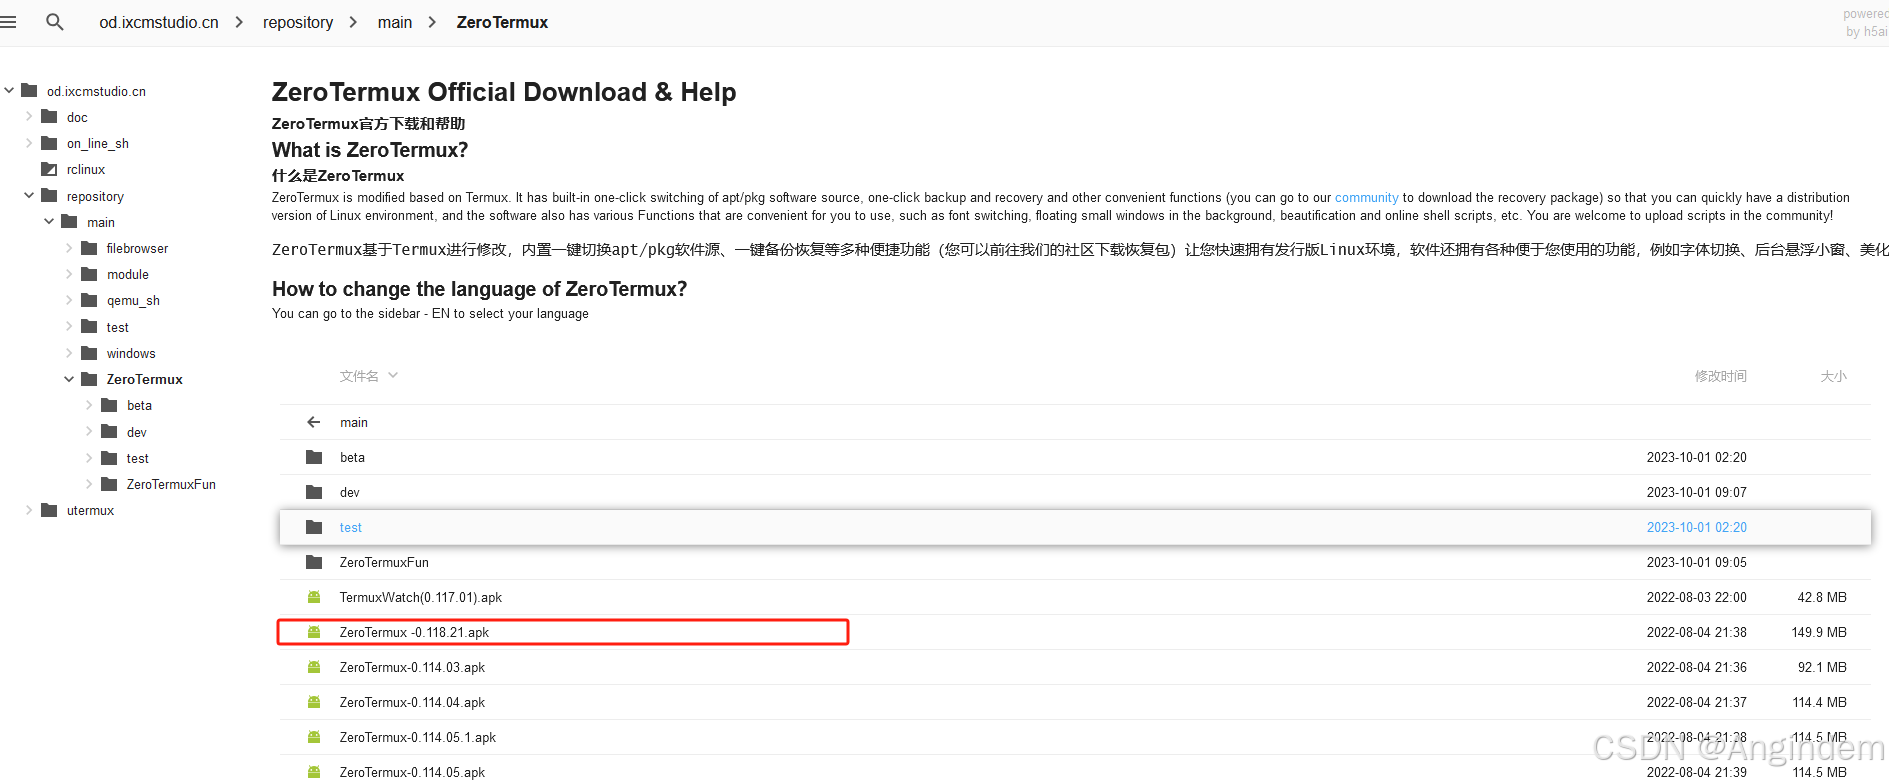The image size is (1889, 780).
Task: Collapse the main tree node
Action: (49, 221)
